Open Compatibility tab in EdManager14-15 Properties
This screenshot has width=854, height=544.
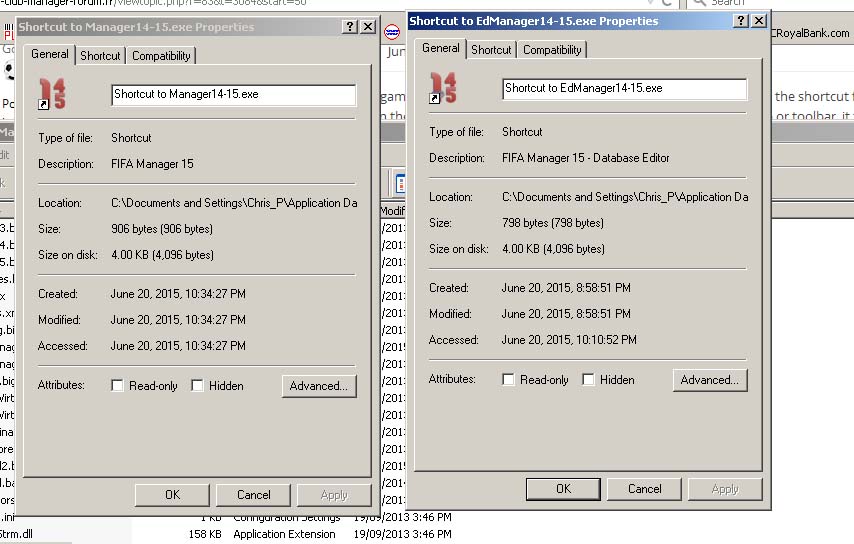click(552, 50)
